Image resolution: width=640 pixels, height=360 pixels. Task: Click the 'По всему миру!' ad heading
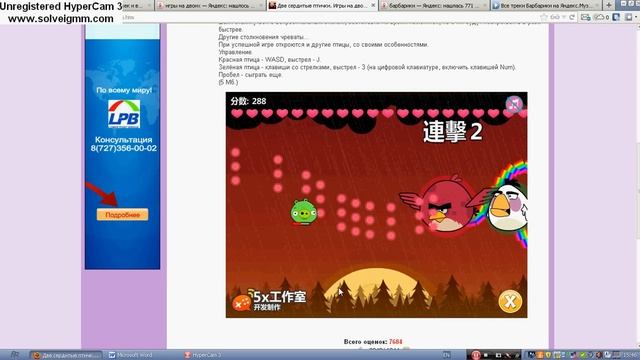tap(124, 90)
